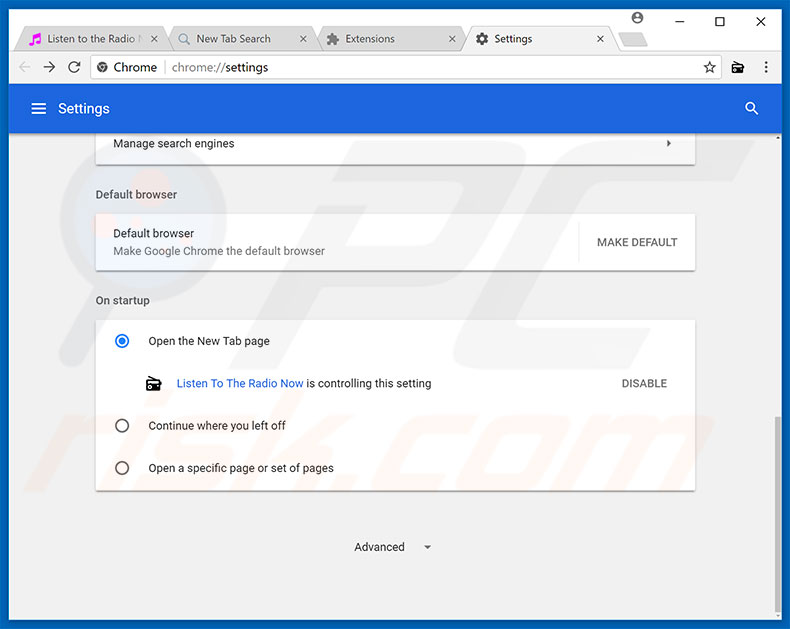790x629 pixels.
Task: Select Continue where you left off
Action: point(122,426)
